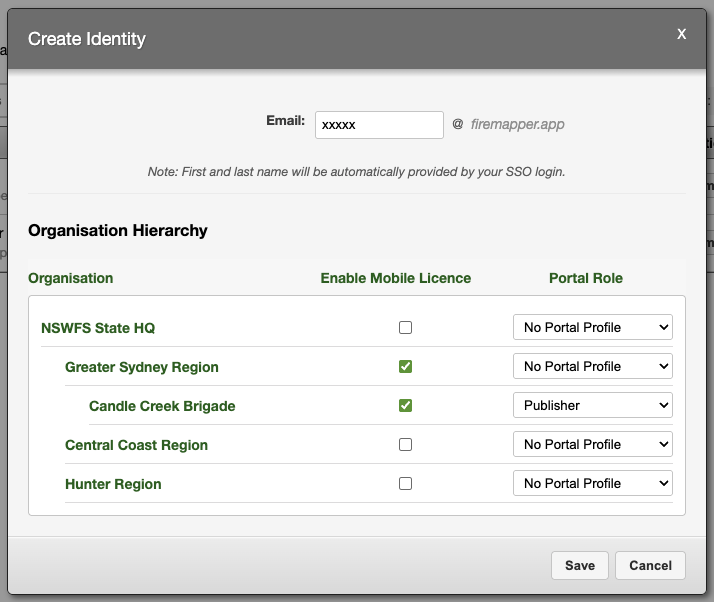Select the Hunter Region name
This screenshot has height=602, width=714.
click(x=113, y=484)
